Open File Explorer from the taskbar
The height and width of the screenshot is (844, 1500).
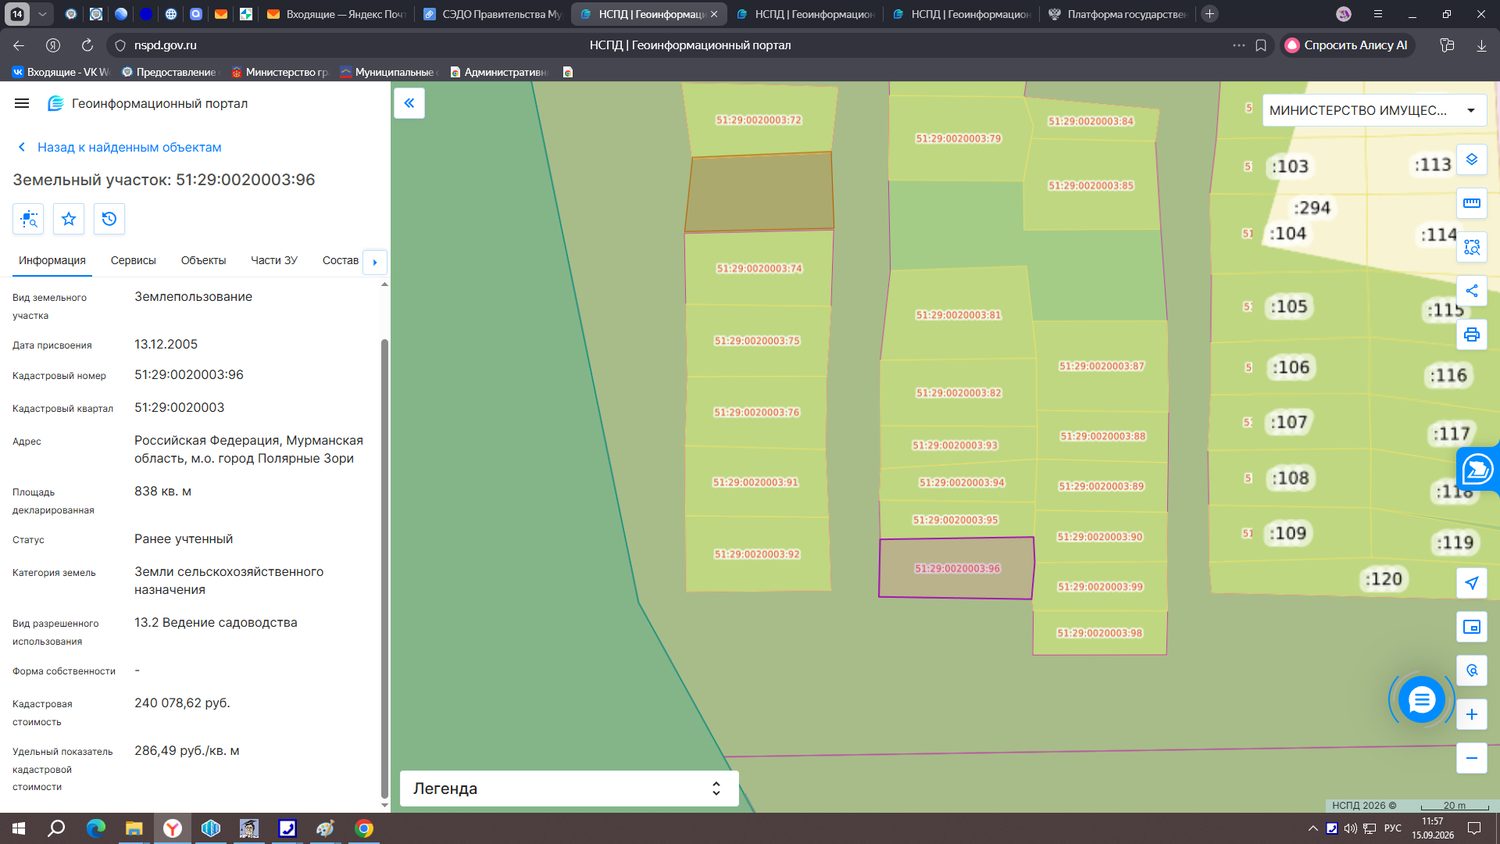pos(134,828)
